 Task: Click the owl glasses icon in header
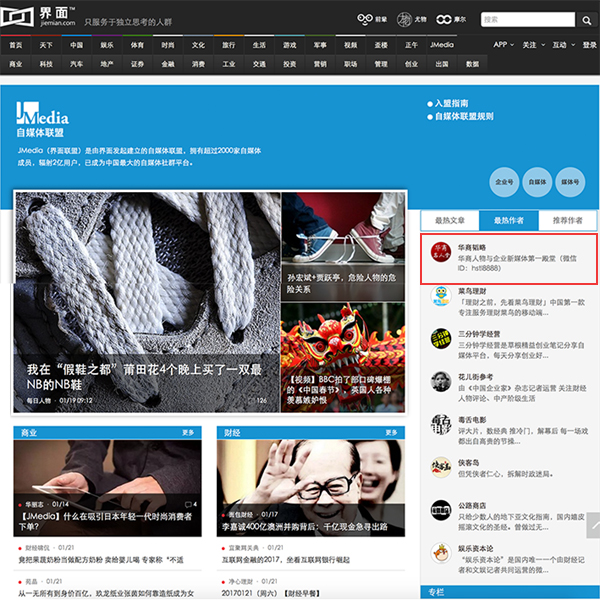click(x=365, y=19)
